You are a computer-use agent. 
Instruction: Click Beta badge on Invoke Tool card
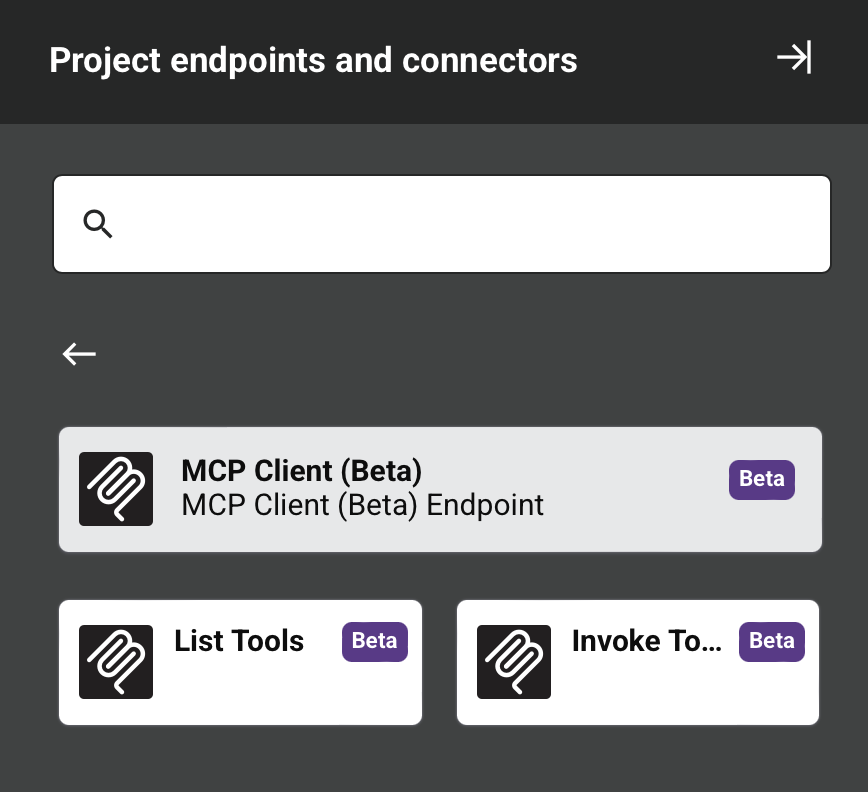click(772, 641)
